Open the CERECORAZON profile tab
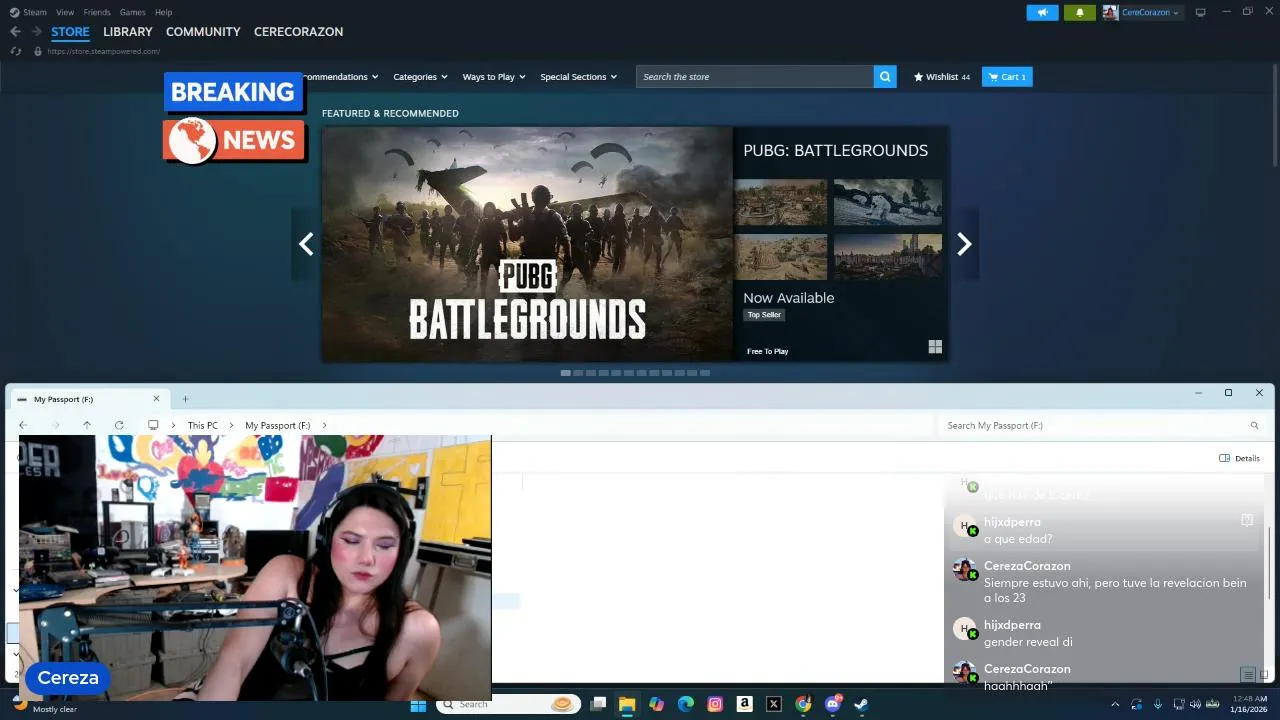 tap(298, 32)
